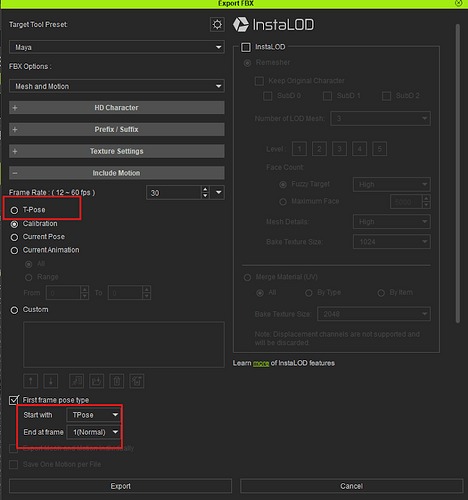Click the load-into-folder icon below Custom list
The height and width of the screenshot is (500, 468).
[97, 381]
